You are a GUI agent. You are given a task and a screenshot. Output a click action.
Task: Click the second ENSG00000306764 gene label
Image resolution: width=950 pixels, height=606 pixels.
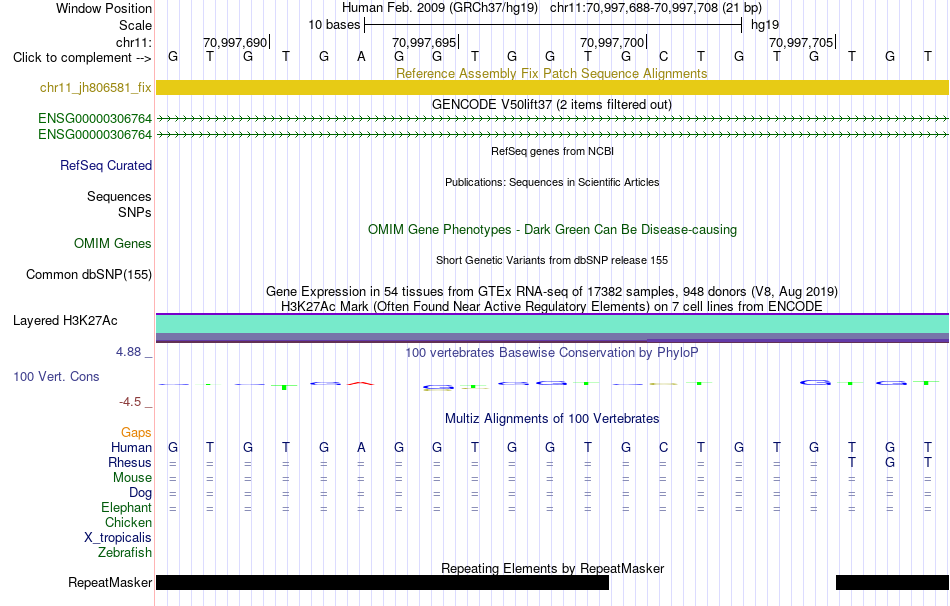(x=95, y=135)
